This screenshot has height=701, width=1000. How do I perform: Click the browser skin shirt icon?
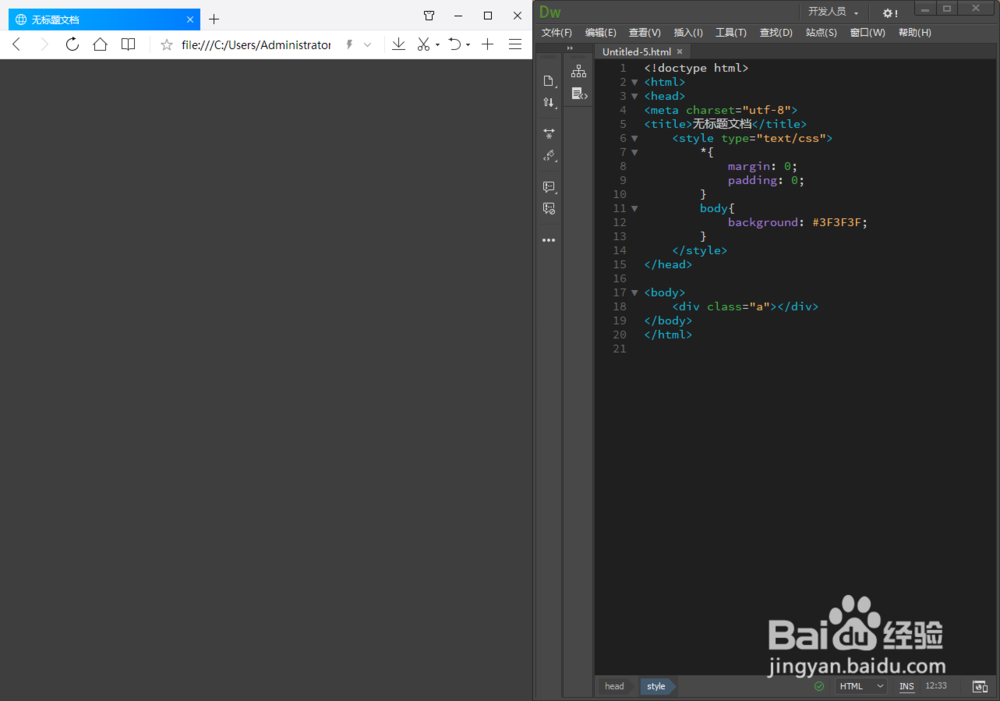[429, 16]
